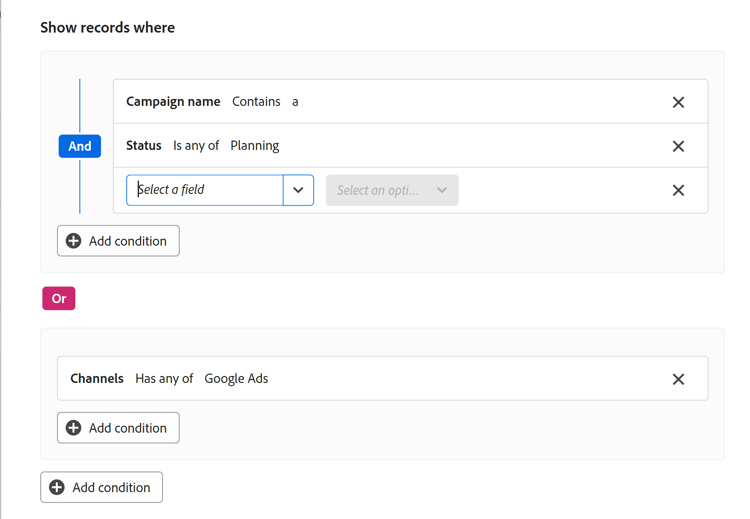
Task: Add condition below the Channels row
Action: (118, 428)
